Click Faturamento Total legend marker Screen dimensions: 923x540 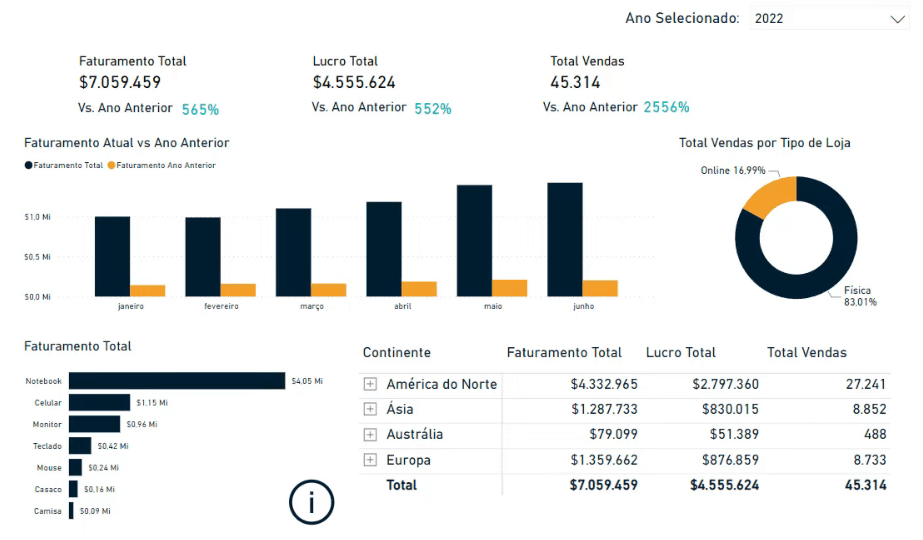point(28,165)
